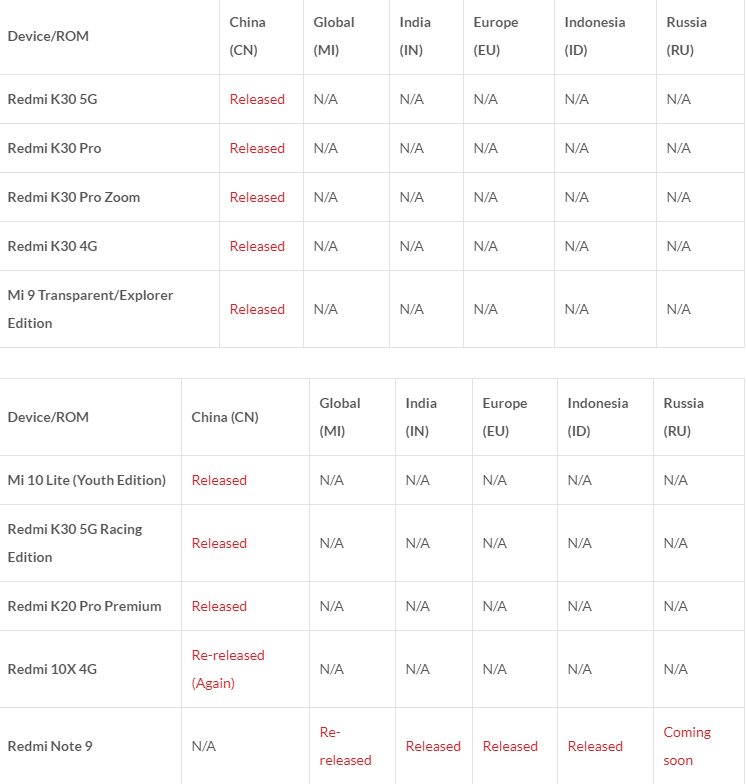This screenshot has width=746, height=784.
Task: Open Coming soon link for Redmi Note 9 Russia
Action: click(687, 746)
